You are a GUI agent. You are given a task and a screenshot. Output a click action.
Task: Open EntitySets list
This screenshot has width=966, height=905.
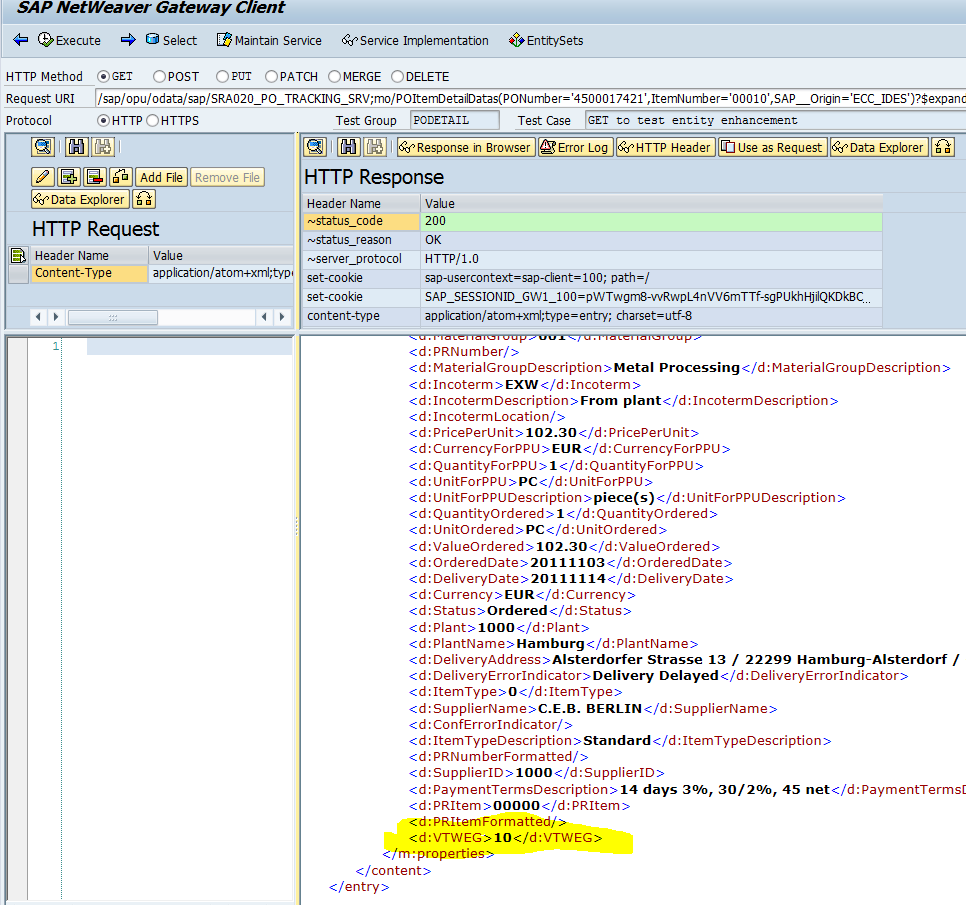[546, 40]
